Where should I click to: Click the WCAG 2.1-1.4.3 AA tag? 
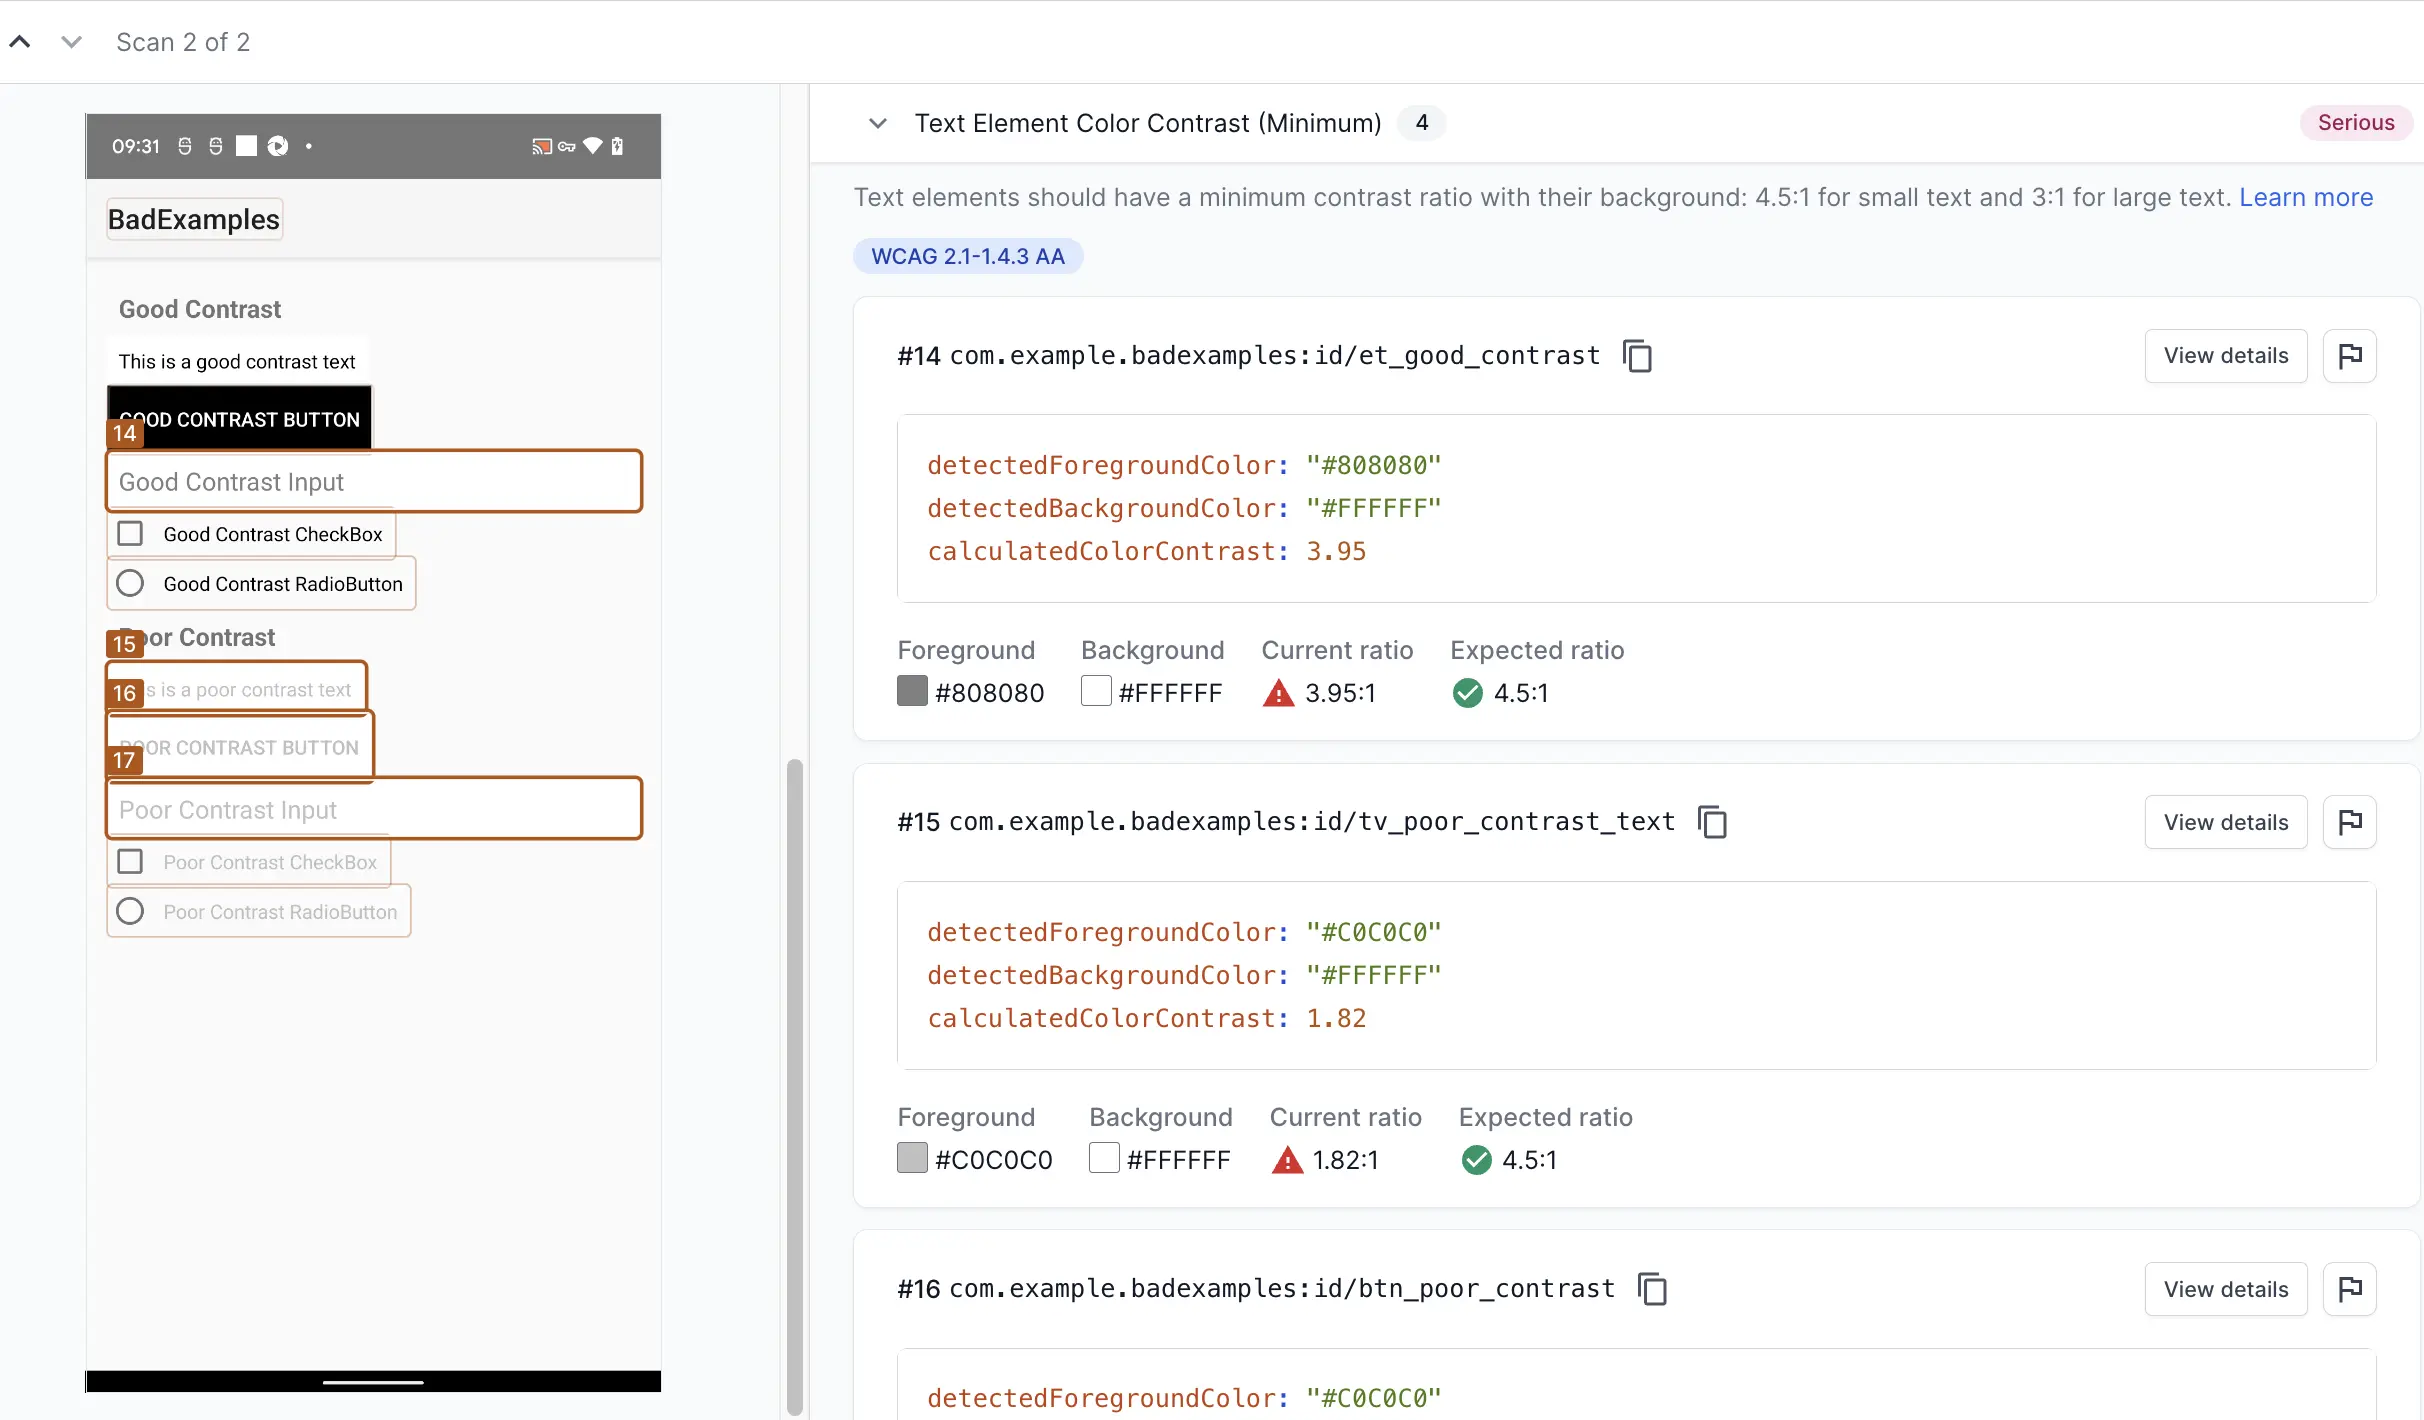tap(967, 256)
